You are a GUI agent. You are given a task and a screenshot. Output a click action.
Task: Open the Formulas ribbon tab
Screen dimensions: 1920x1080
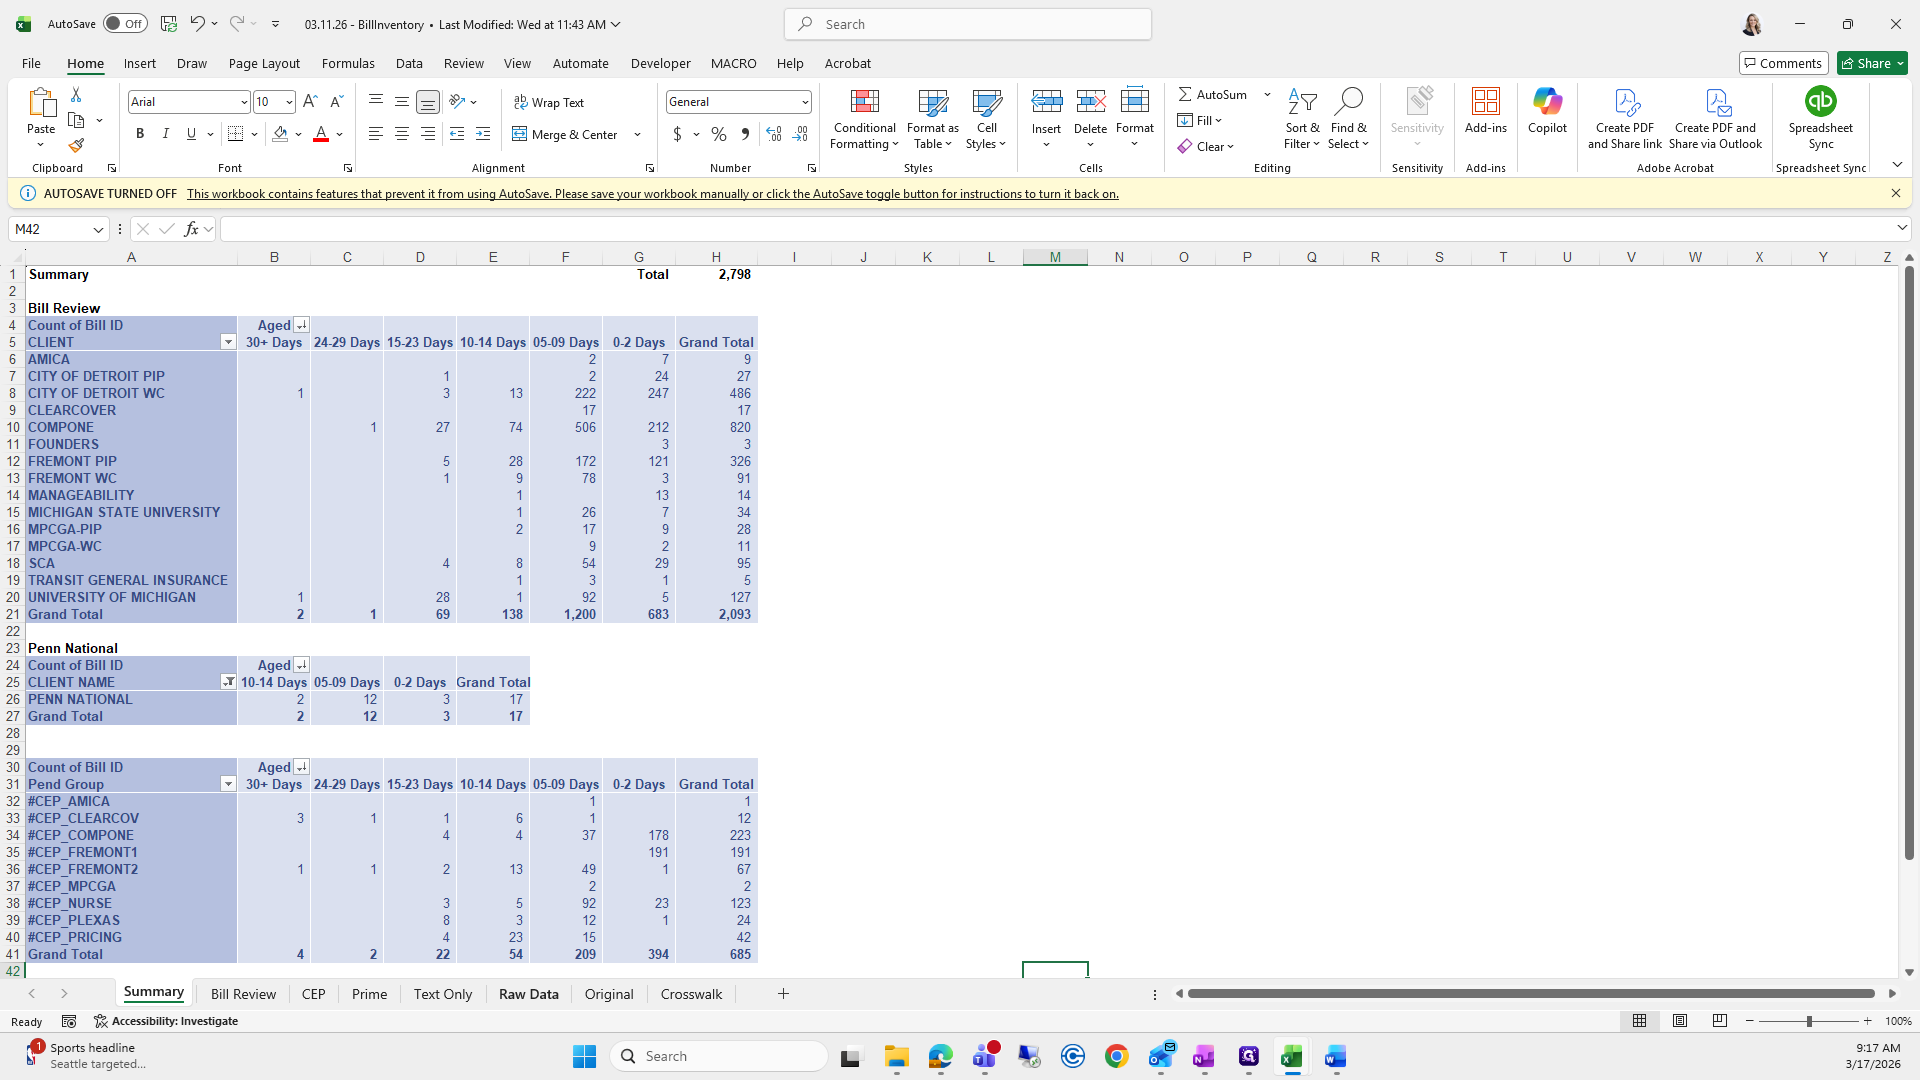(x=348, y=63)
